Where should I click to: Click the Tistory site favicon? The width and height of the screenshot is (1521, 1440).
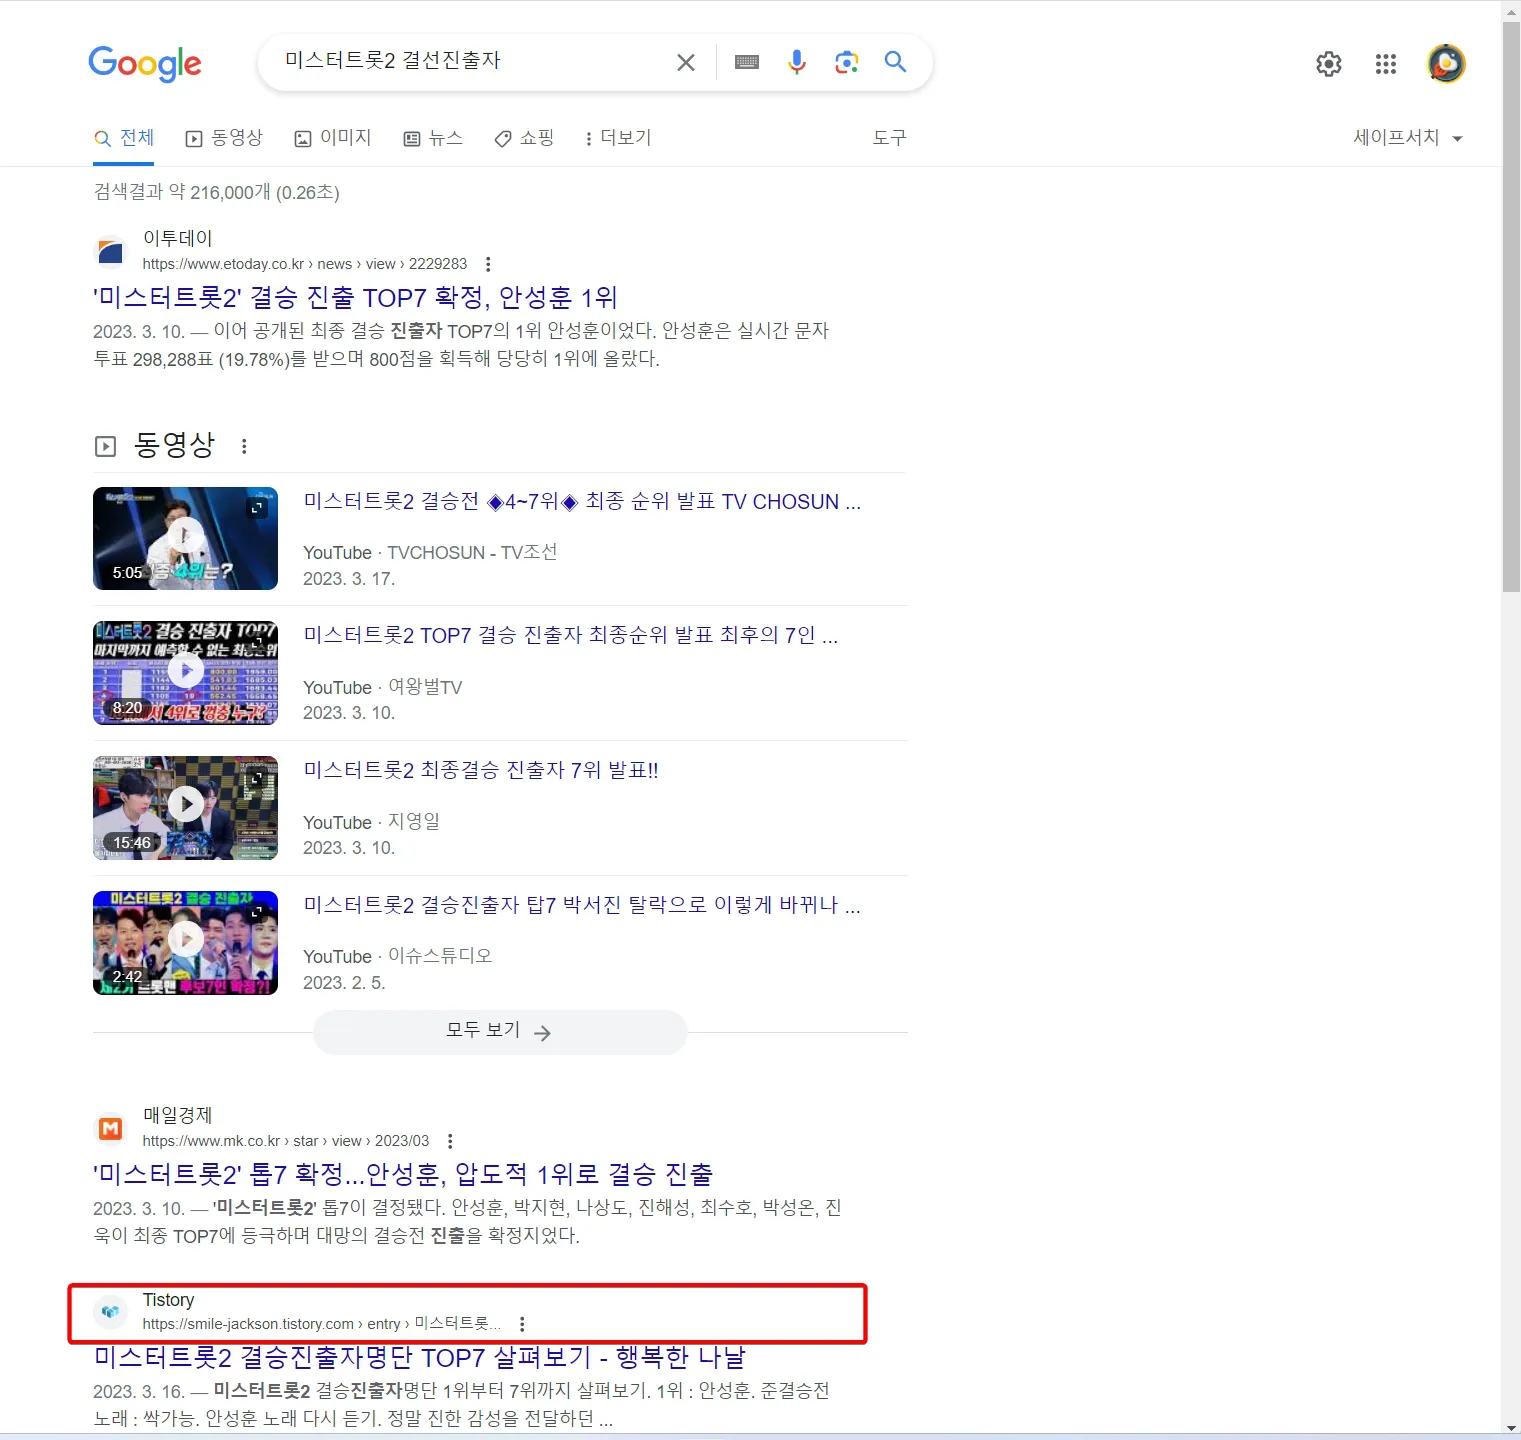tap(111, 1311)
